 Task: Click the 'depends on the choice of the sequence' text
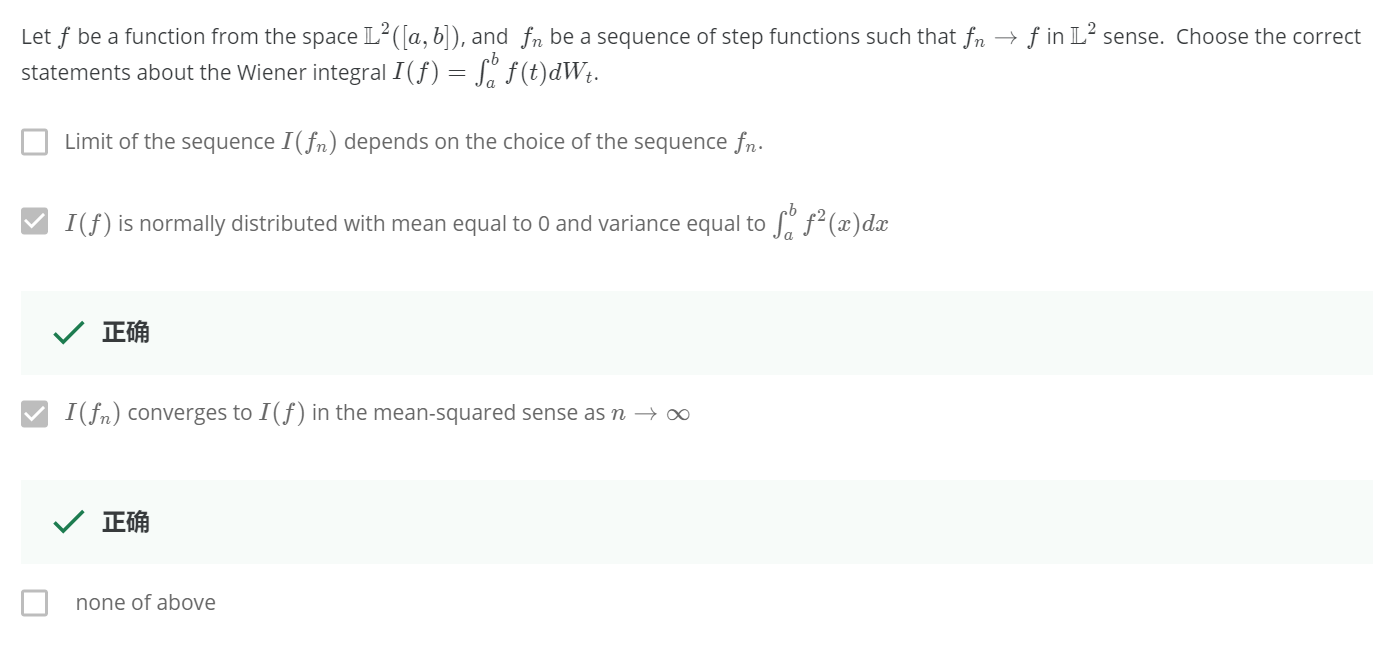tap(535, 142)
